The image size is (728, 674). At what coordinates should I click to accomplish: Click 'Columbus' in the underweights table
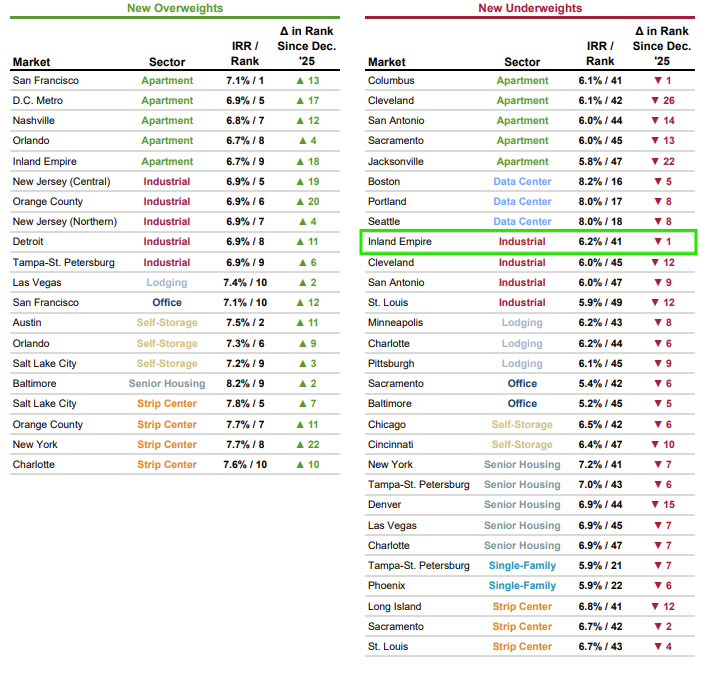click(x=391, y=80)
